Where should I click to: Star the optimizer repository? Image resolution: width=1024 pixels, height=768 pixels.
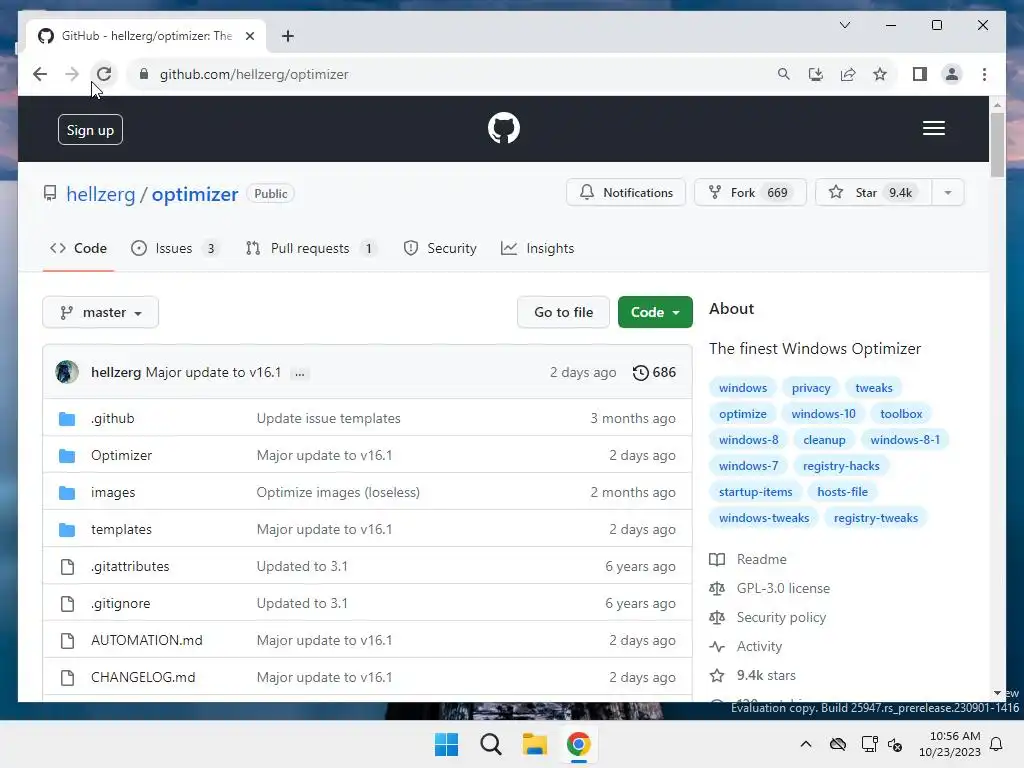coord(874,193)
